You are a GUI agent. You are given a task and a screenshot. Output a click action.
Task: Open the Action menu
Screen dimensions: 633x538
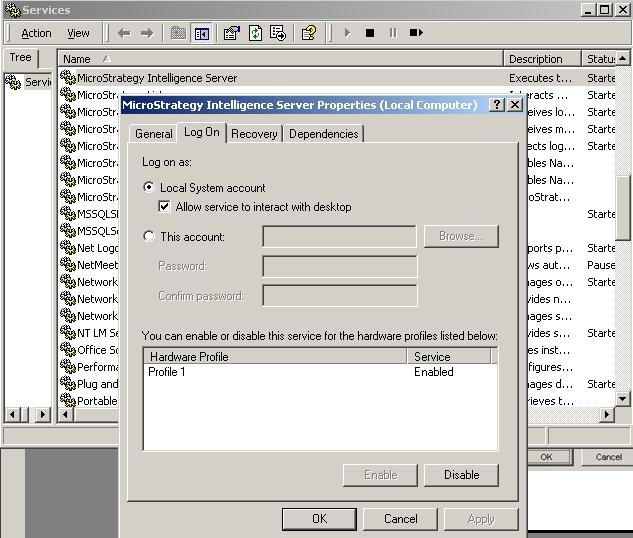[x=36, y=33]
